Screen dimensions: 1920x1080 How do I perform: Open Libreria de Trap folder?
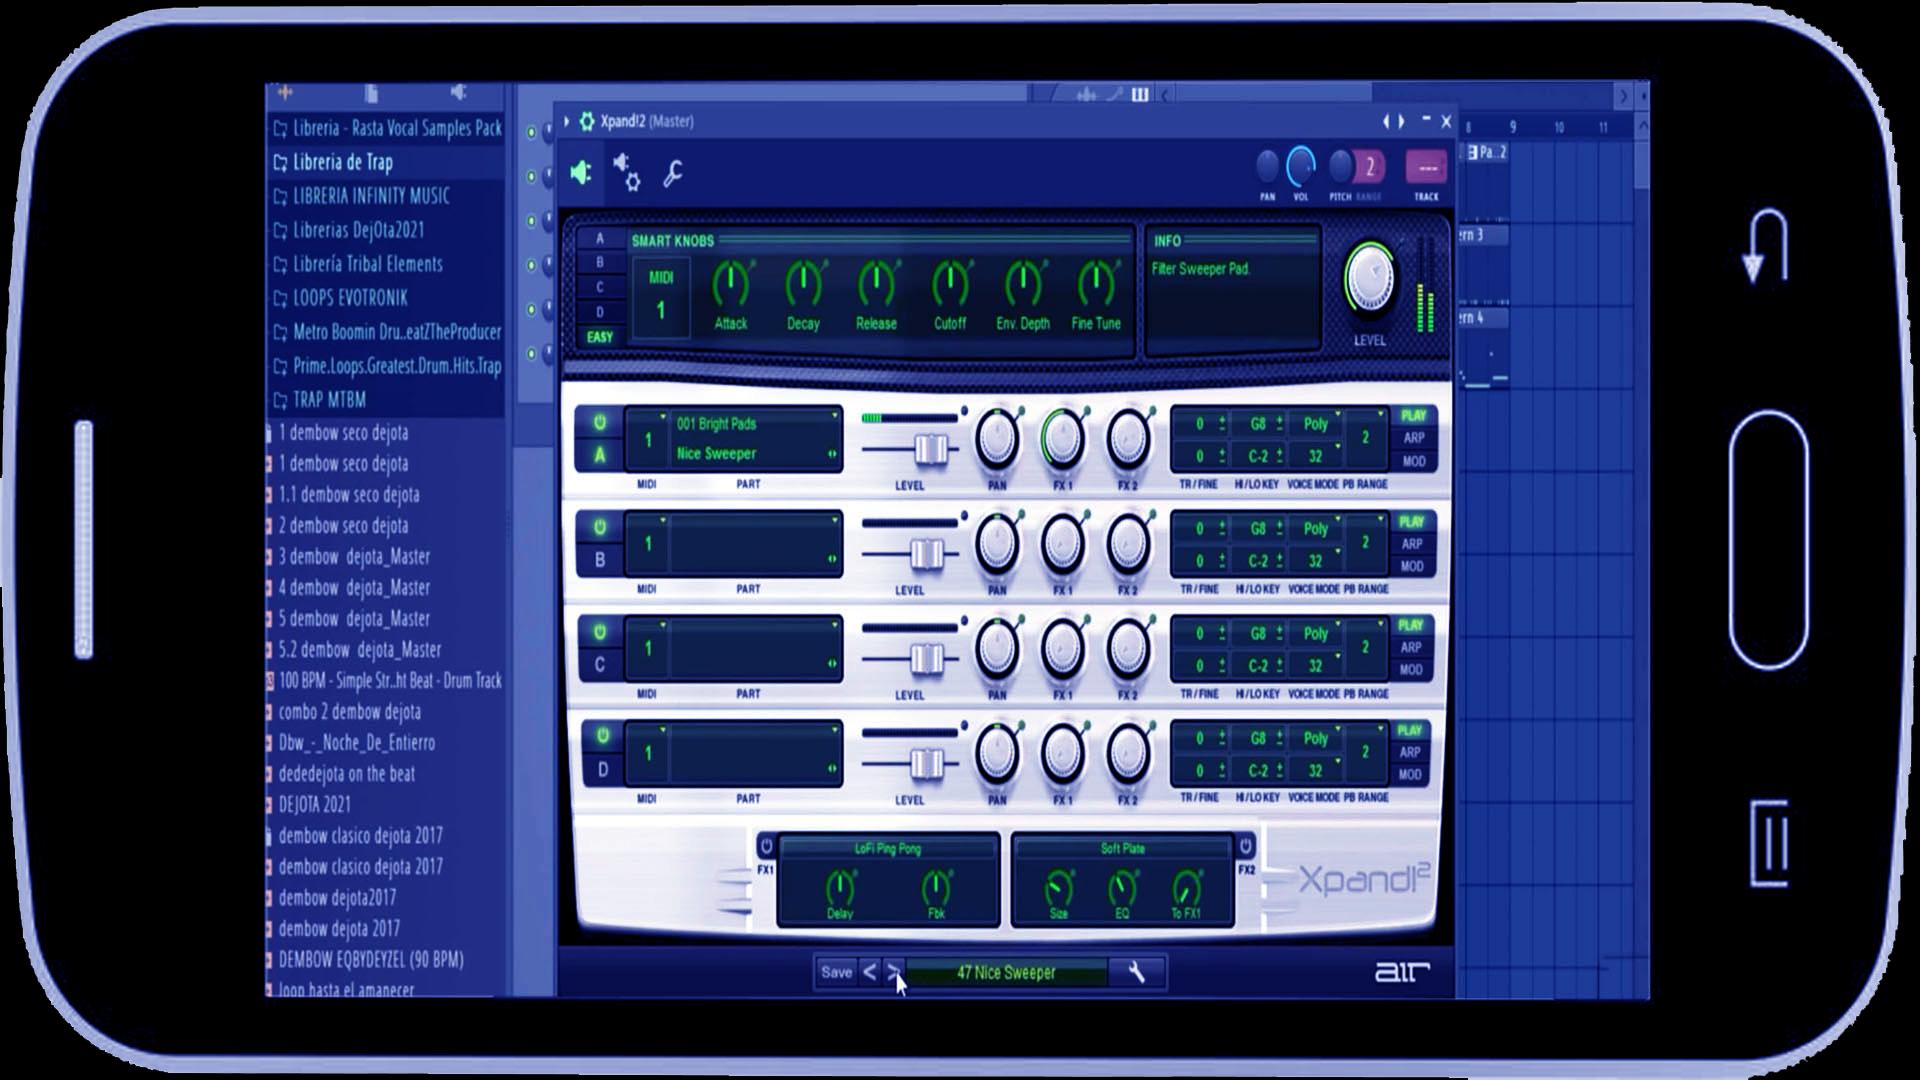[342, 162]
